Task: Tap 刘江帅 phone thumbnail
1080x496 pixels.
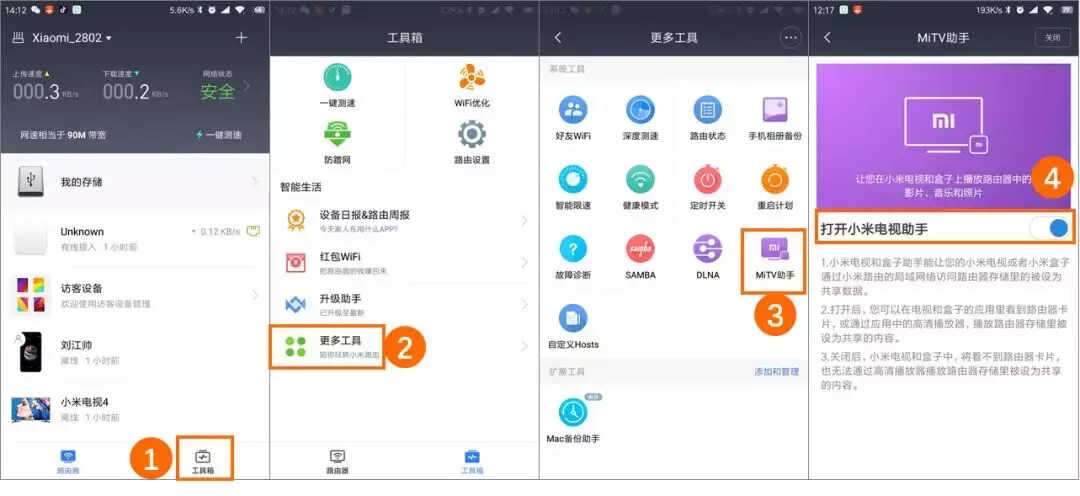Action: tap(31, 351)
